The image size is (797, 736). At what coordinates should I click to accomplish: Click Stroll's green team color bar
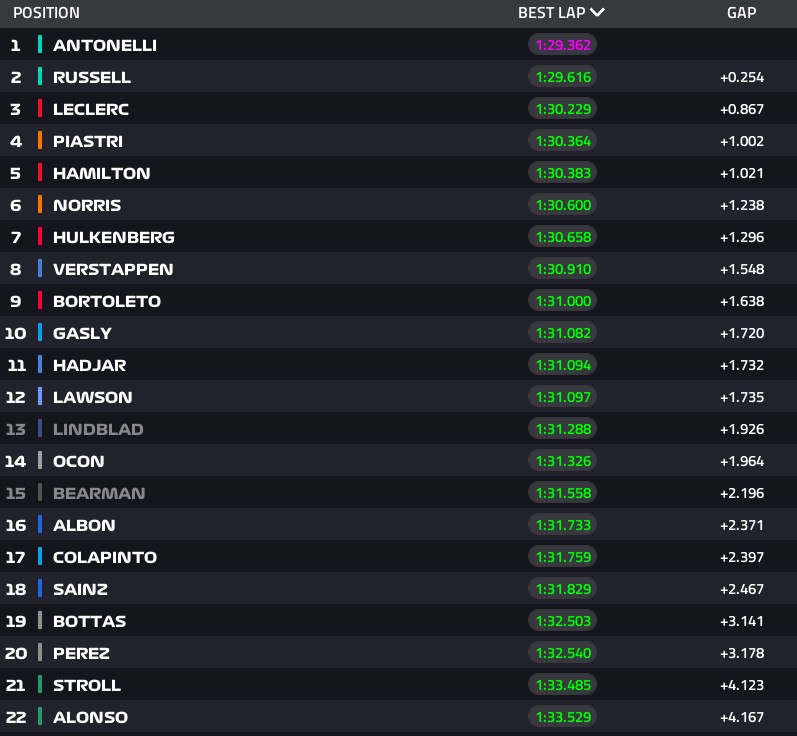[40, 685]
